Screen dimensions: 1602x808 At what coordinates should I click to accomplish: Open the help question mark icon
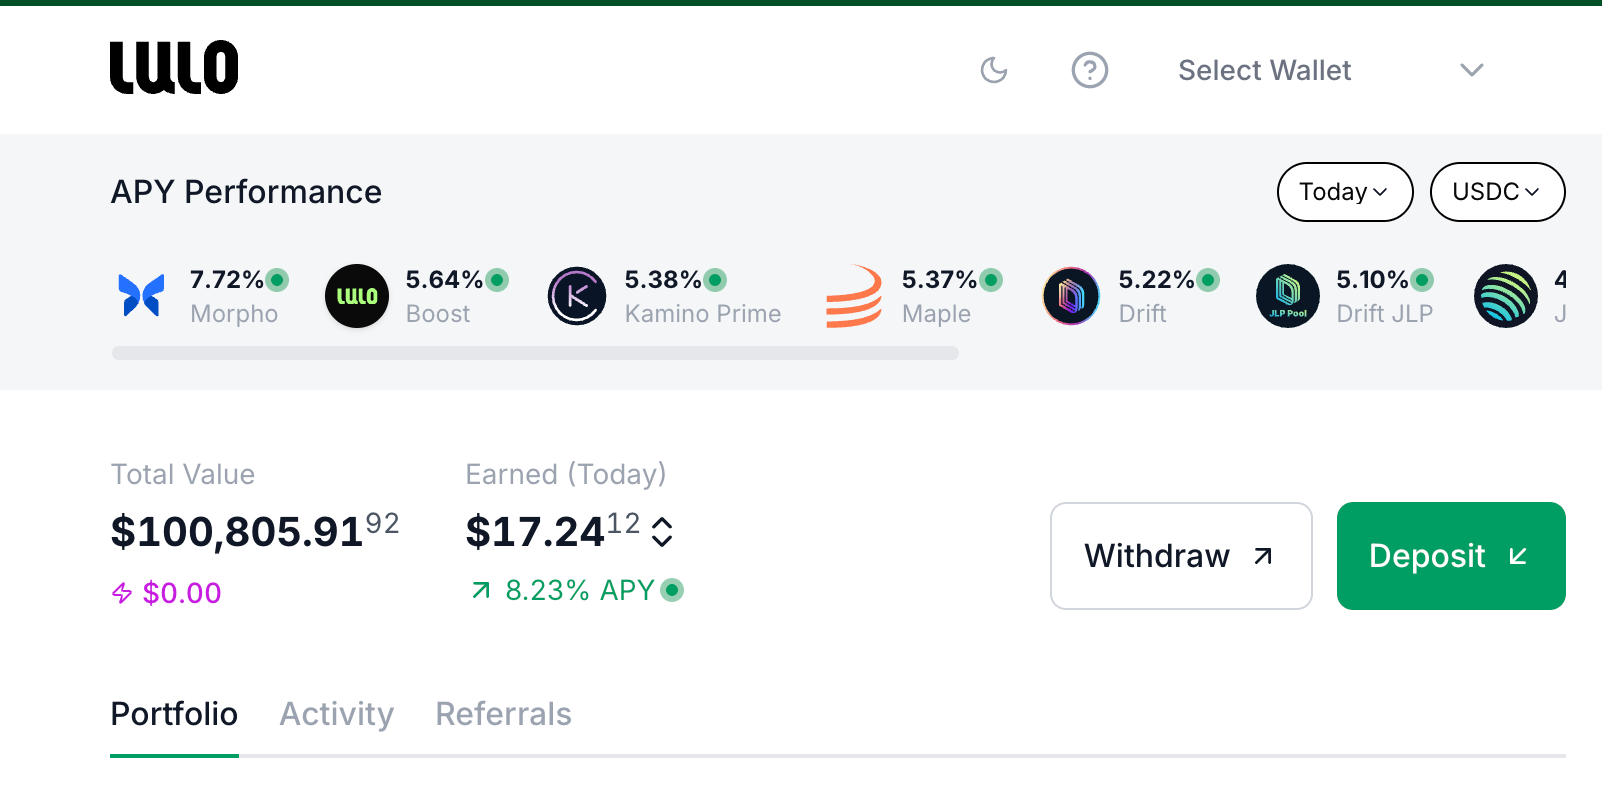[x=1089, y=70]
